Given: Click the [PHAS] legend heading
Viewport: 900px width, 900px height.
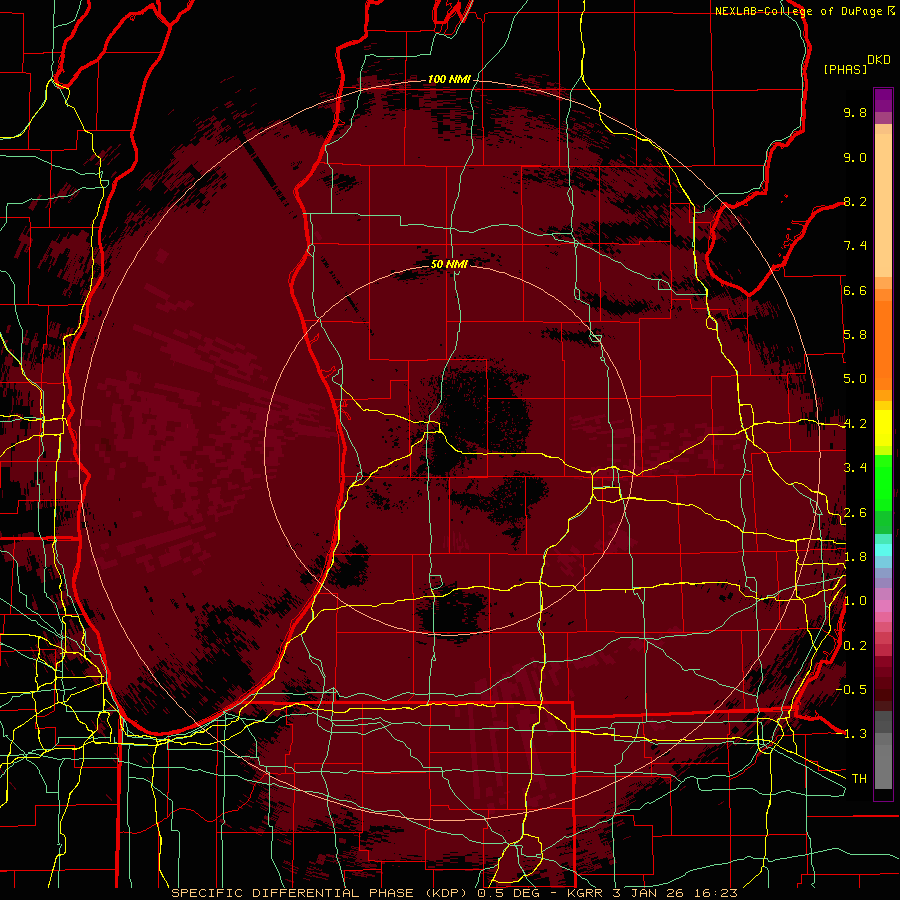Looking at the screenshot, I should coord(845,69).
